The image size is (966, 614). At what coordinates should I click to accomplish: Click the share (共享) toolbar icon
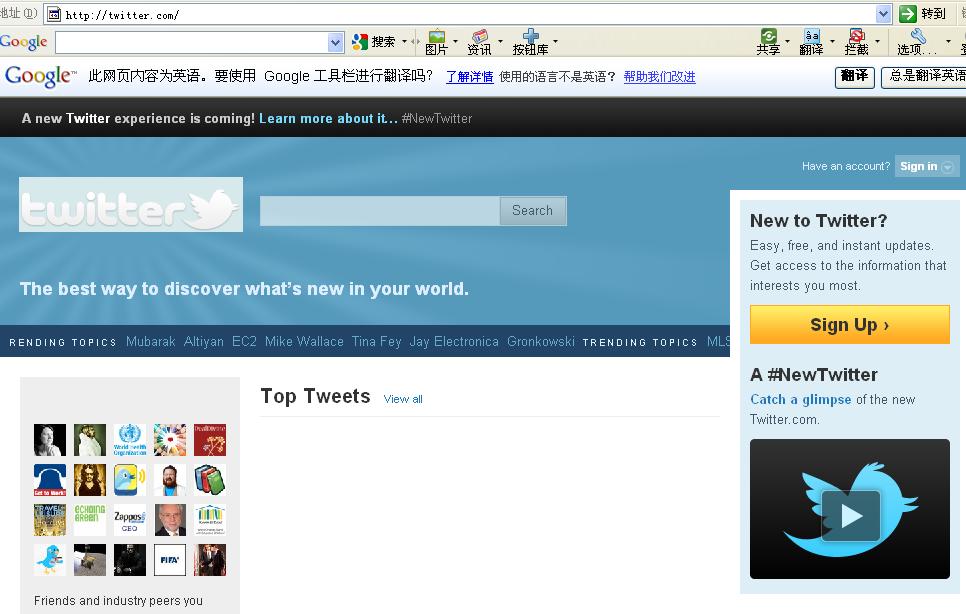pyautogui.click(x=768, y=41)
